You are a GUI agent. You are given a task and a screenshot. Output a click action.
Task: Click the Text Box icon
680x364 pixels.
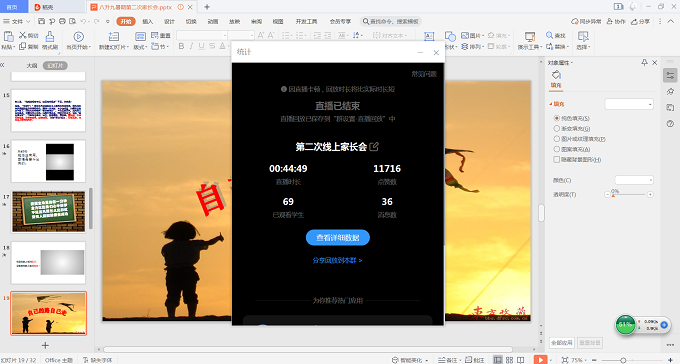pos(429,37)
